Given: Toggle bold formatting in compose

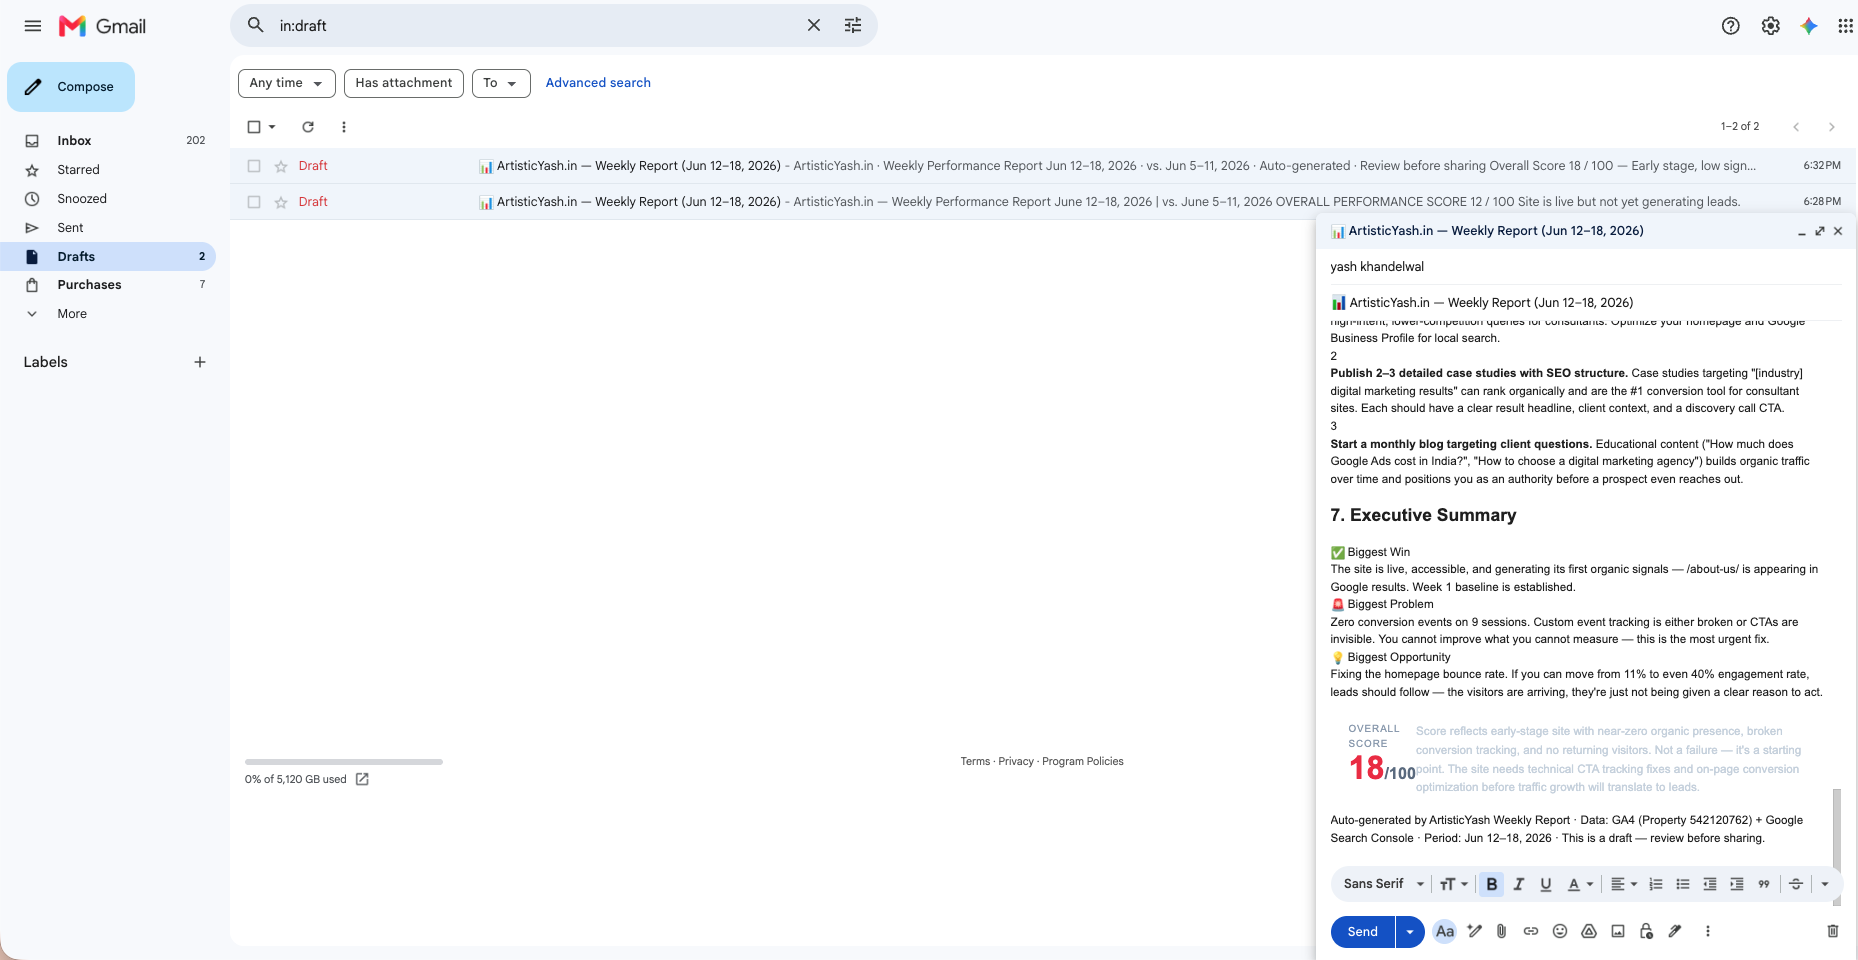Looking at the screenshot, I should point(1492,884).
